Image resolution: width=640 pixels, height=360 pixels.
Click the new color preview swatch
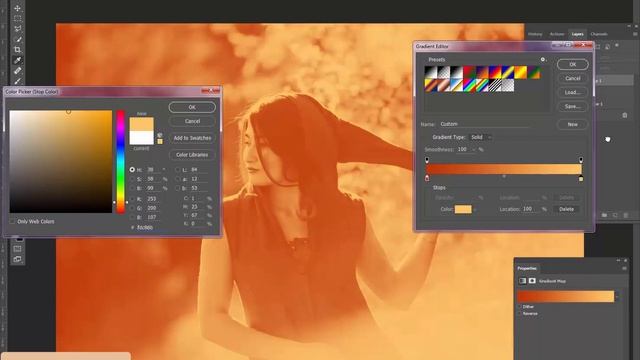pyautogui.click(x=142, y=124)
